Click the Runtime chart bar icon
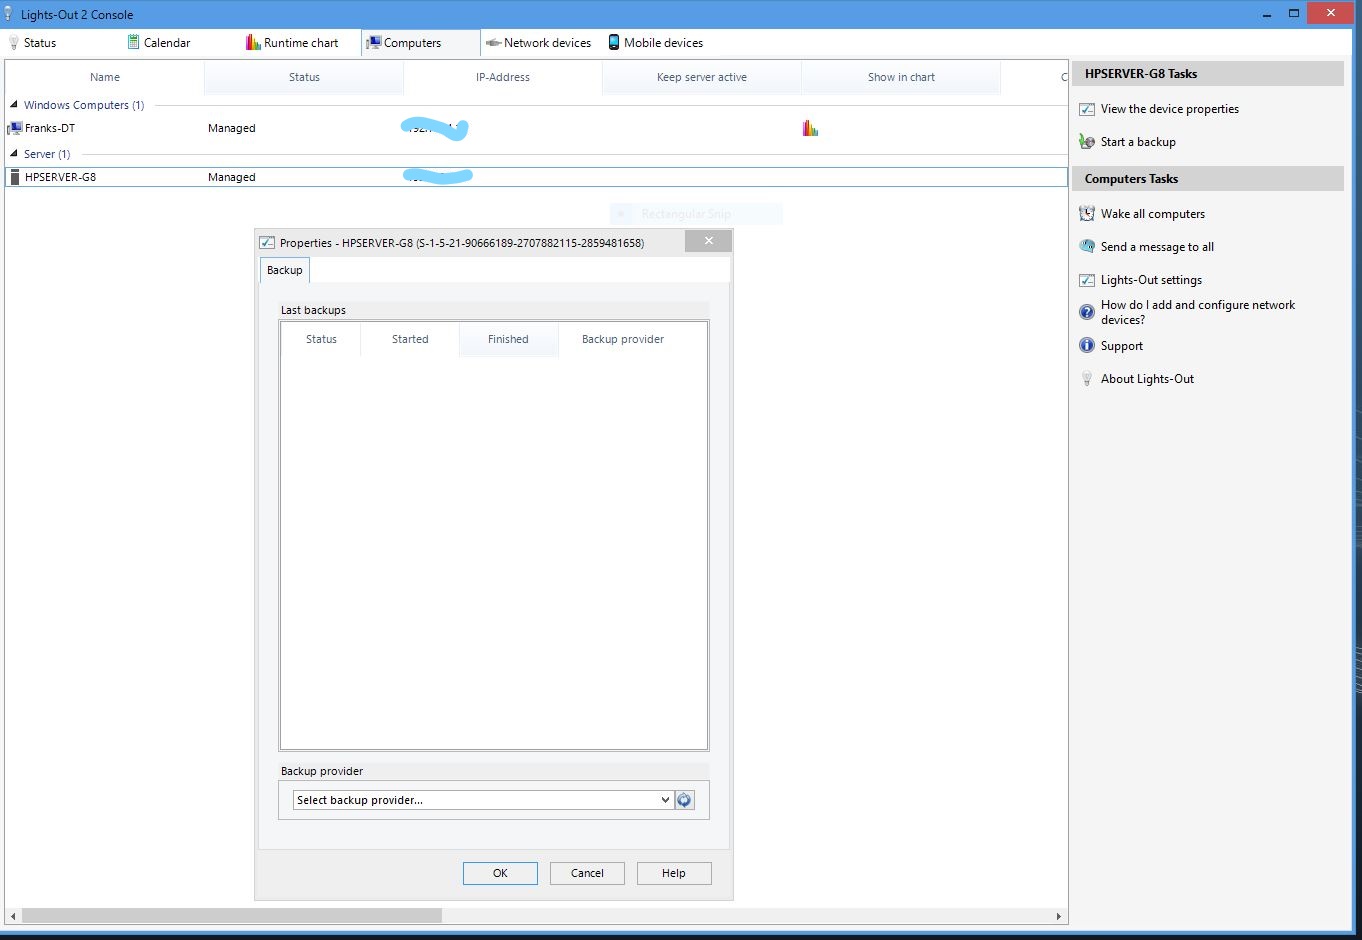 [x=253, y=43]
